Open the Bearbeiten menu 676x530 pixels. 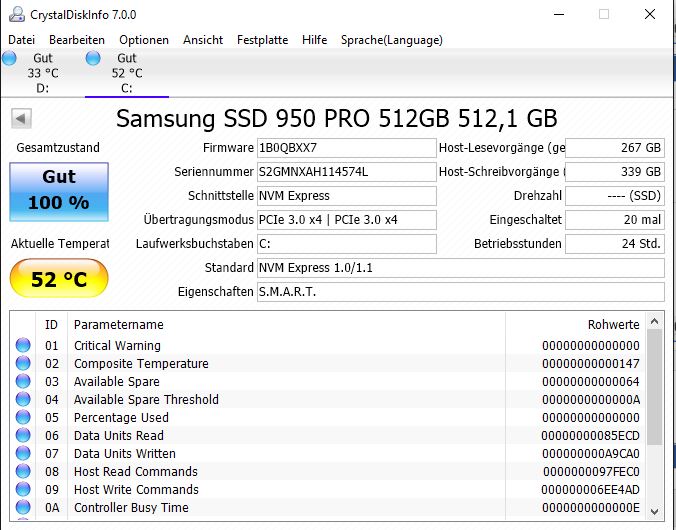(77, 40)
